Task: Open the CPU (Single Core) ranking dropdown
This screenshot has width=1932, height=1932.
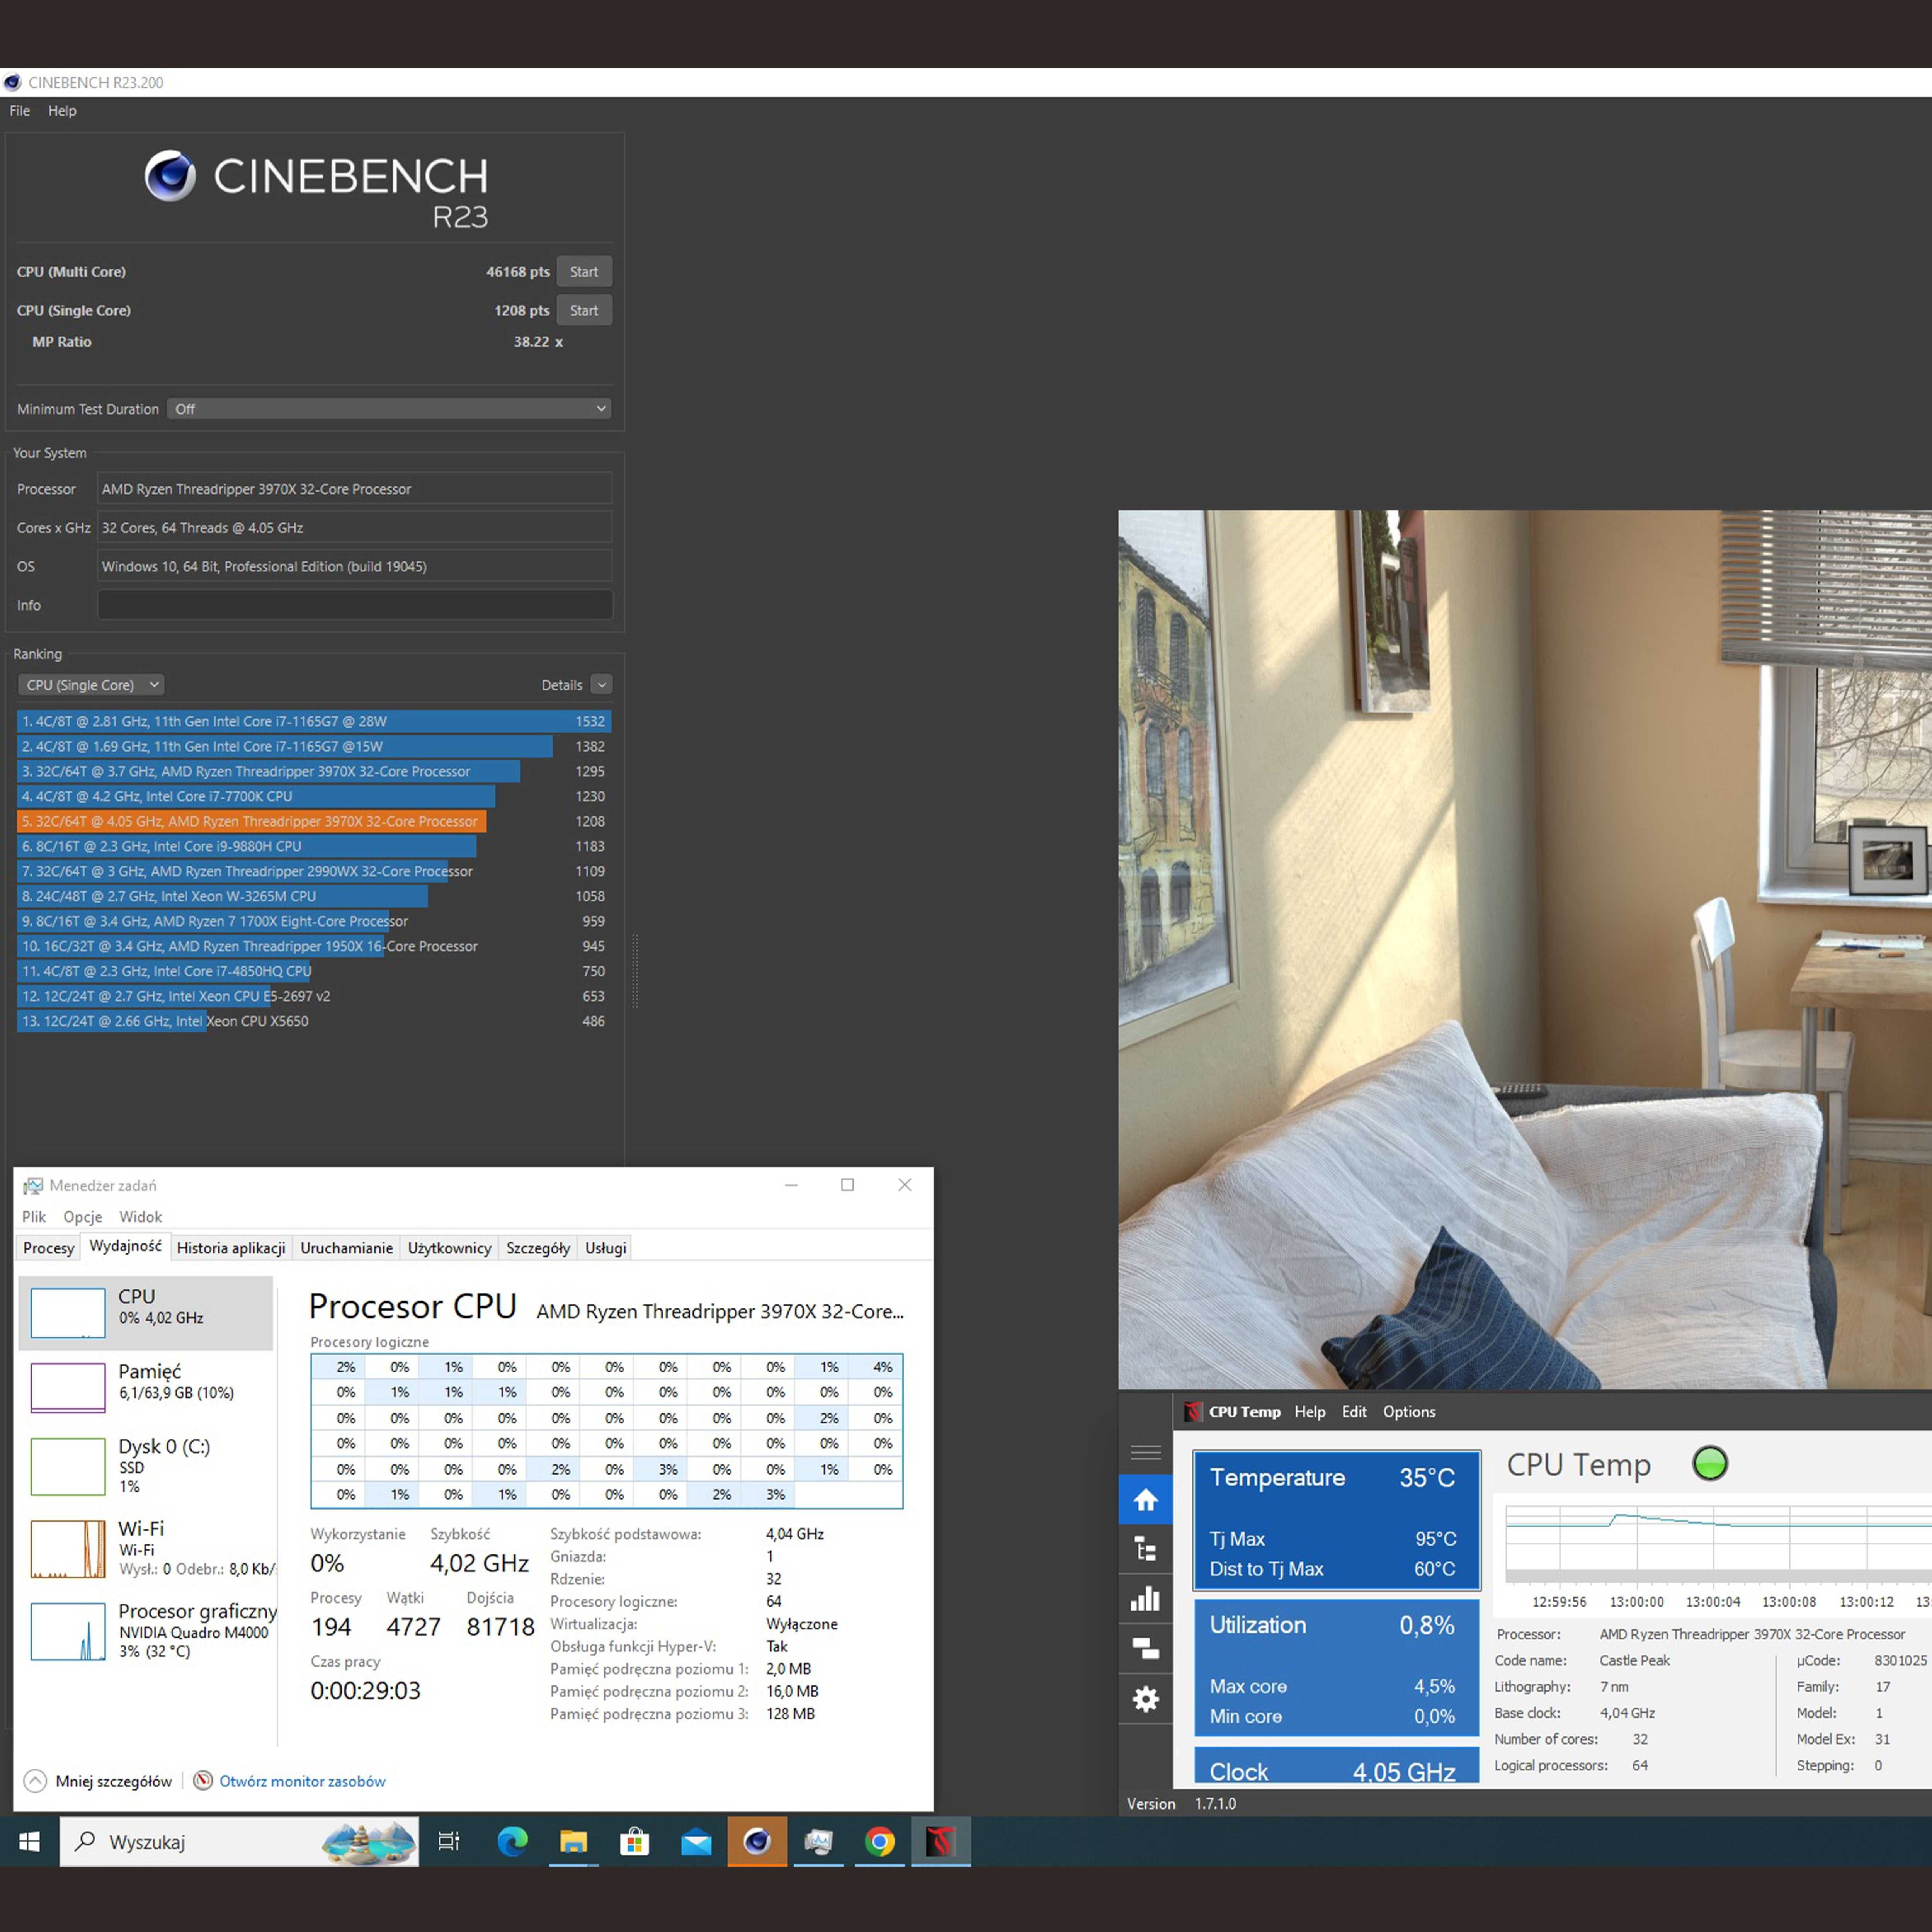Action: [91, 685]
